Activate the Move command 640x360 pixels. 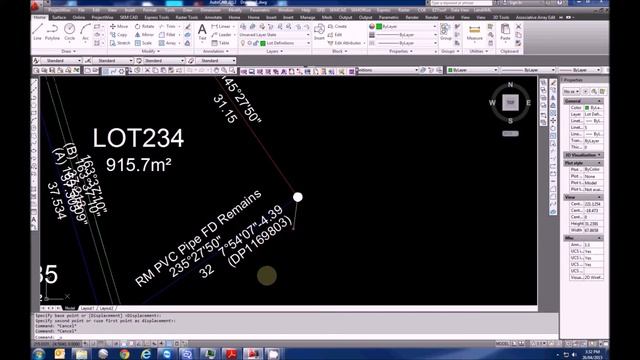[x=119, y=26]
